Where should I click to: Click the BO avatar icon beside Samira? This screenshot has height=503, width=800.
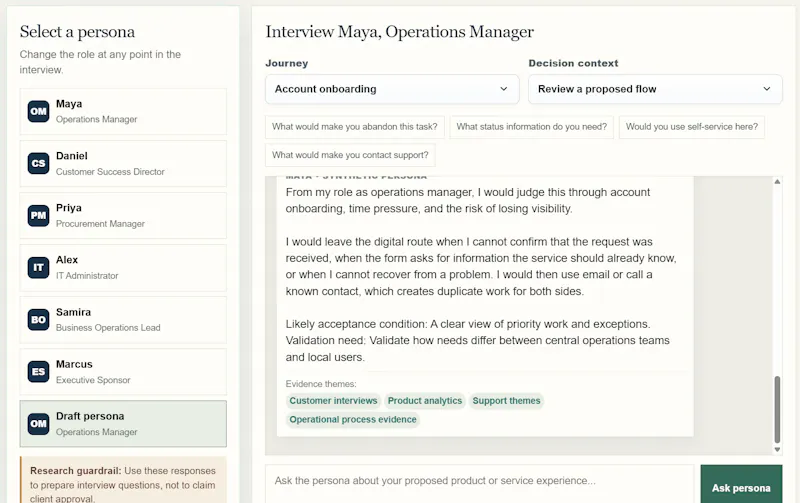38,319
